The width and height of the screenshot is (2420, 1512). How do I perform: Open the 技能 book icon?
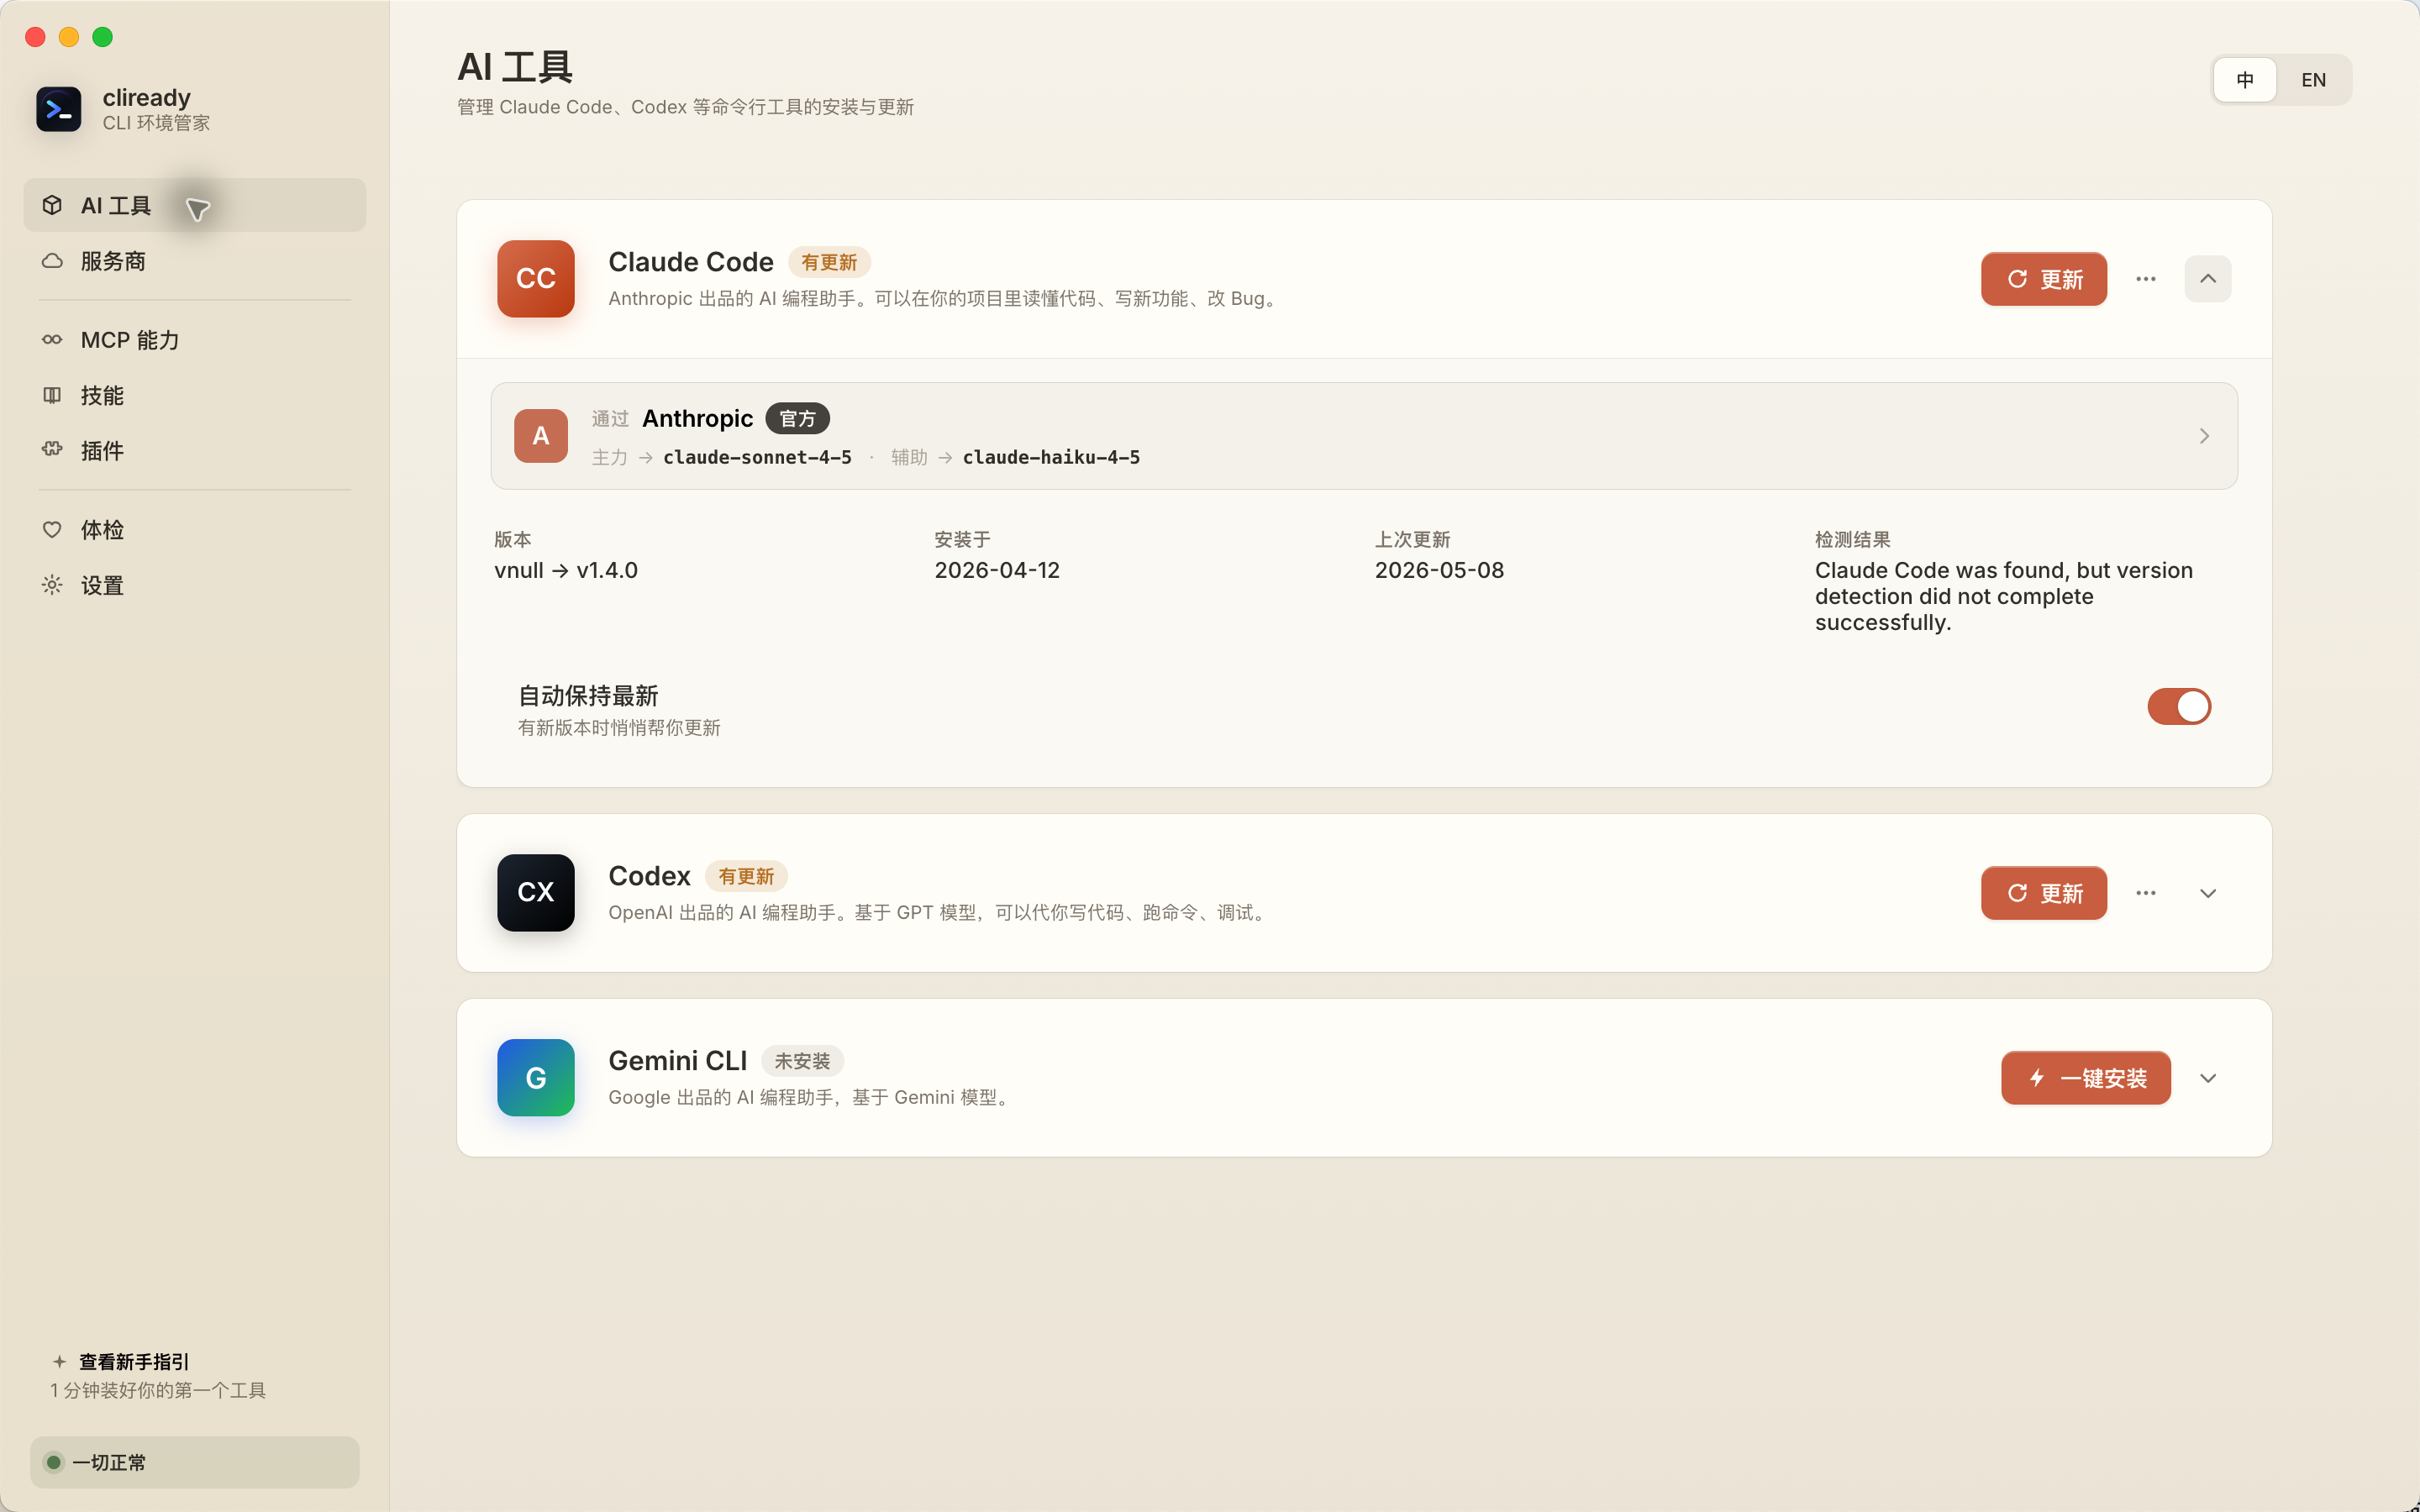(x=52, y=395)
